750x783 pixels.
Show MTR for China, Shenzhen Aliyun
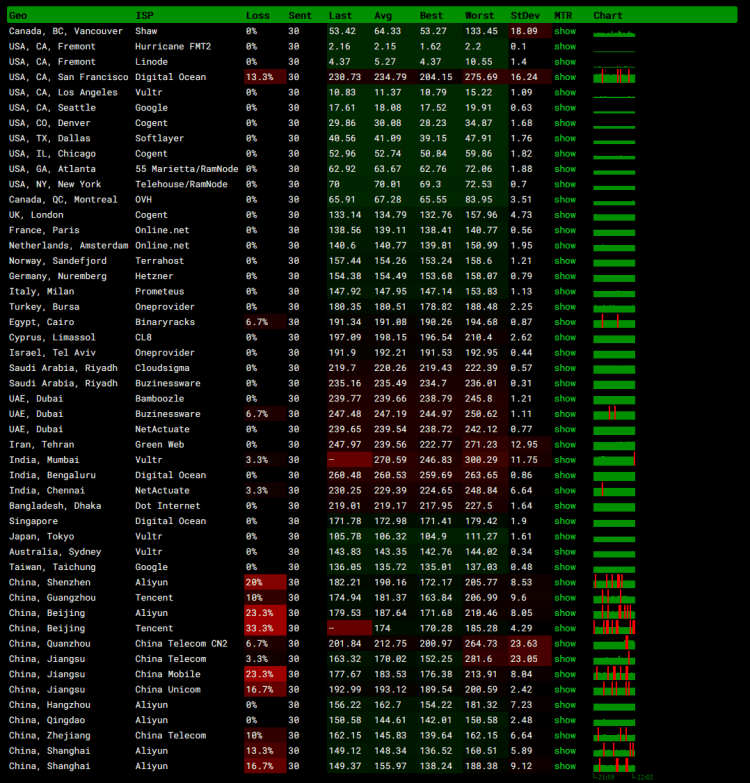(565, 582)
